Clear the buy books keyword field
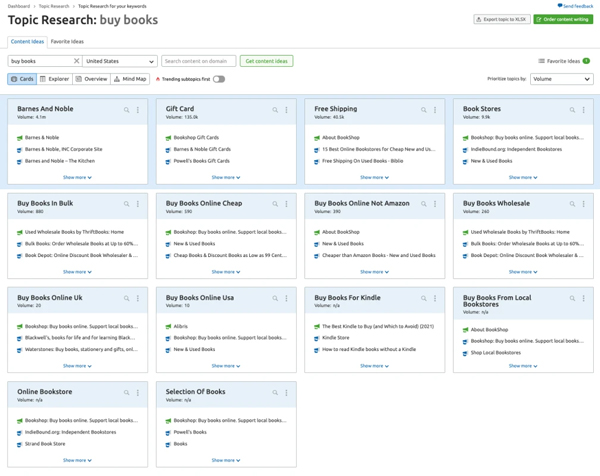Screen dimensions: 600x476 click(77, 61)
